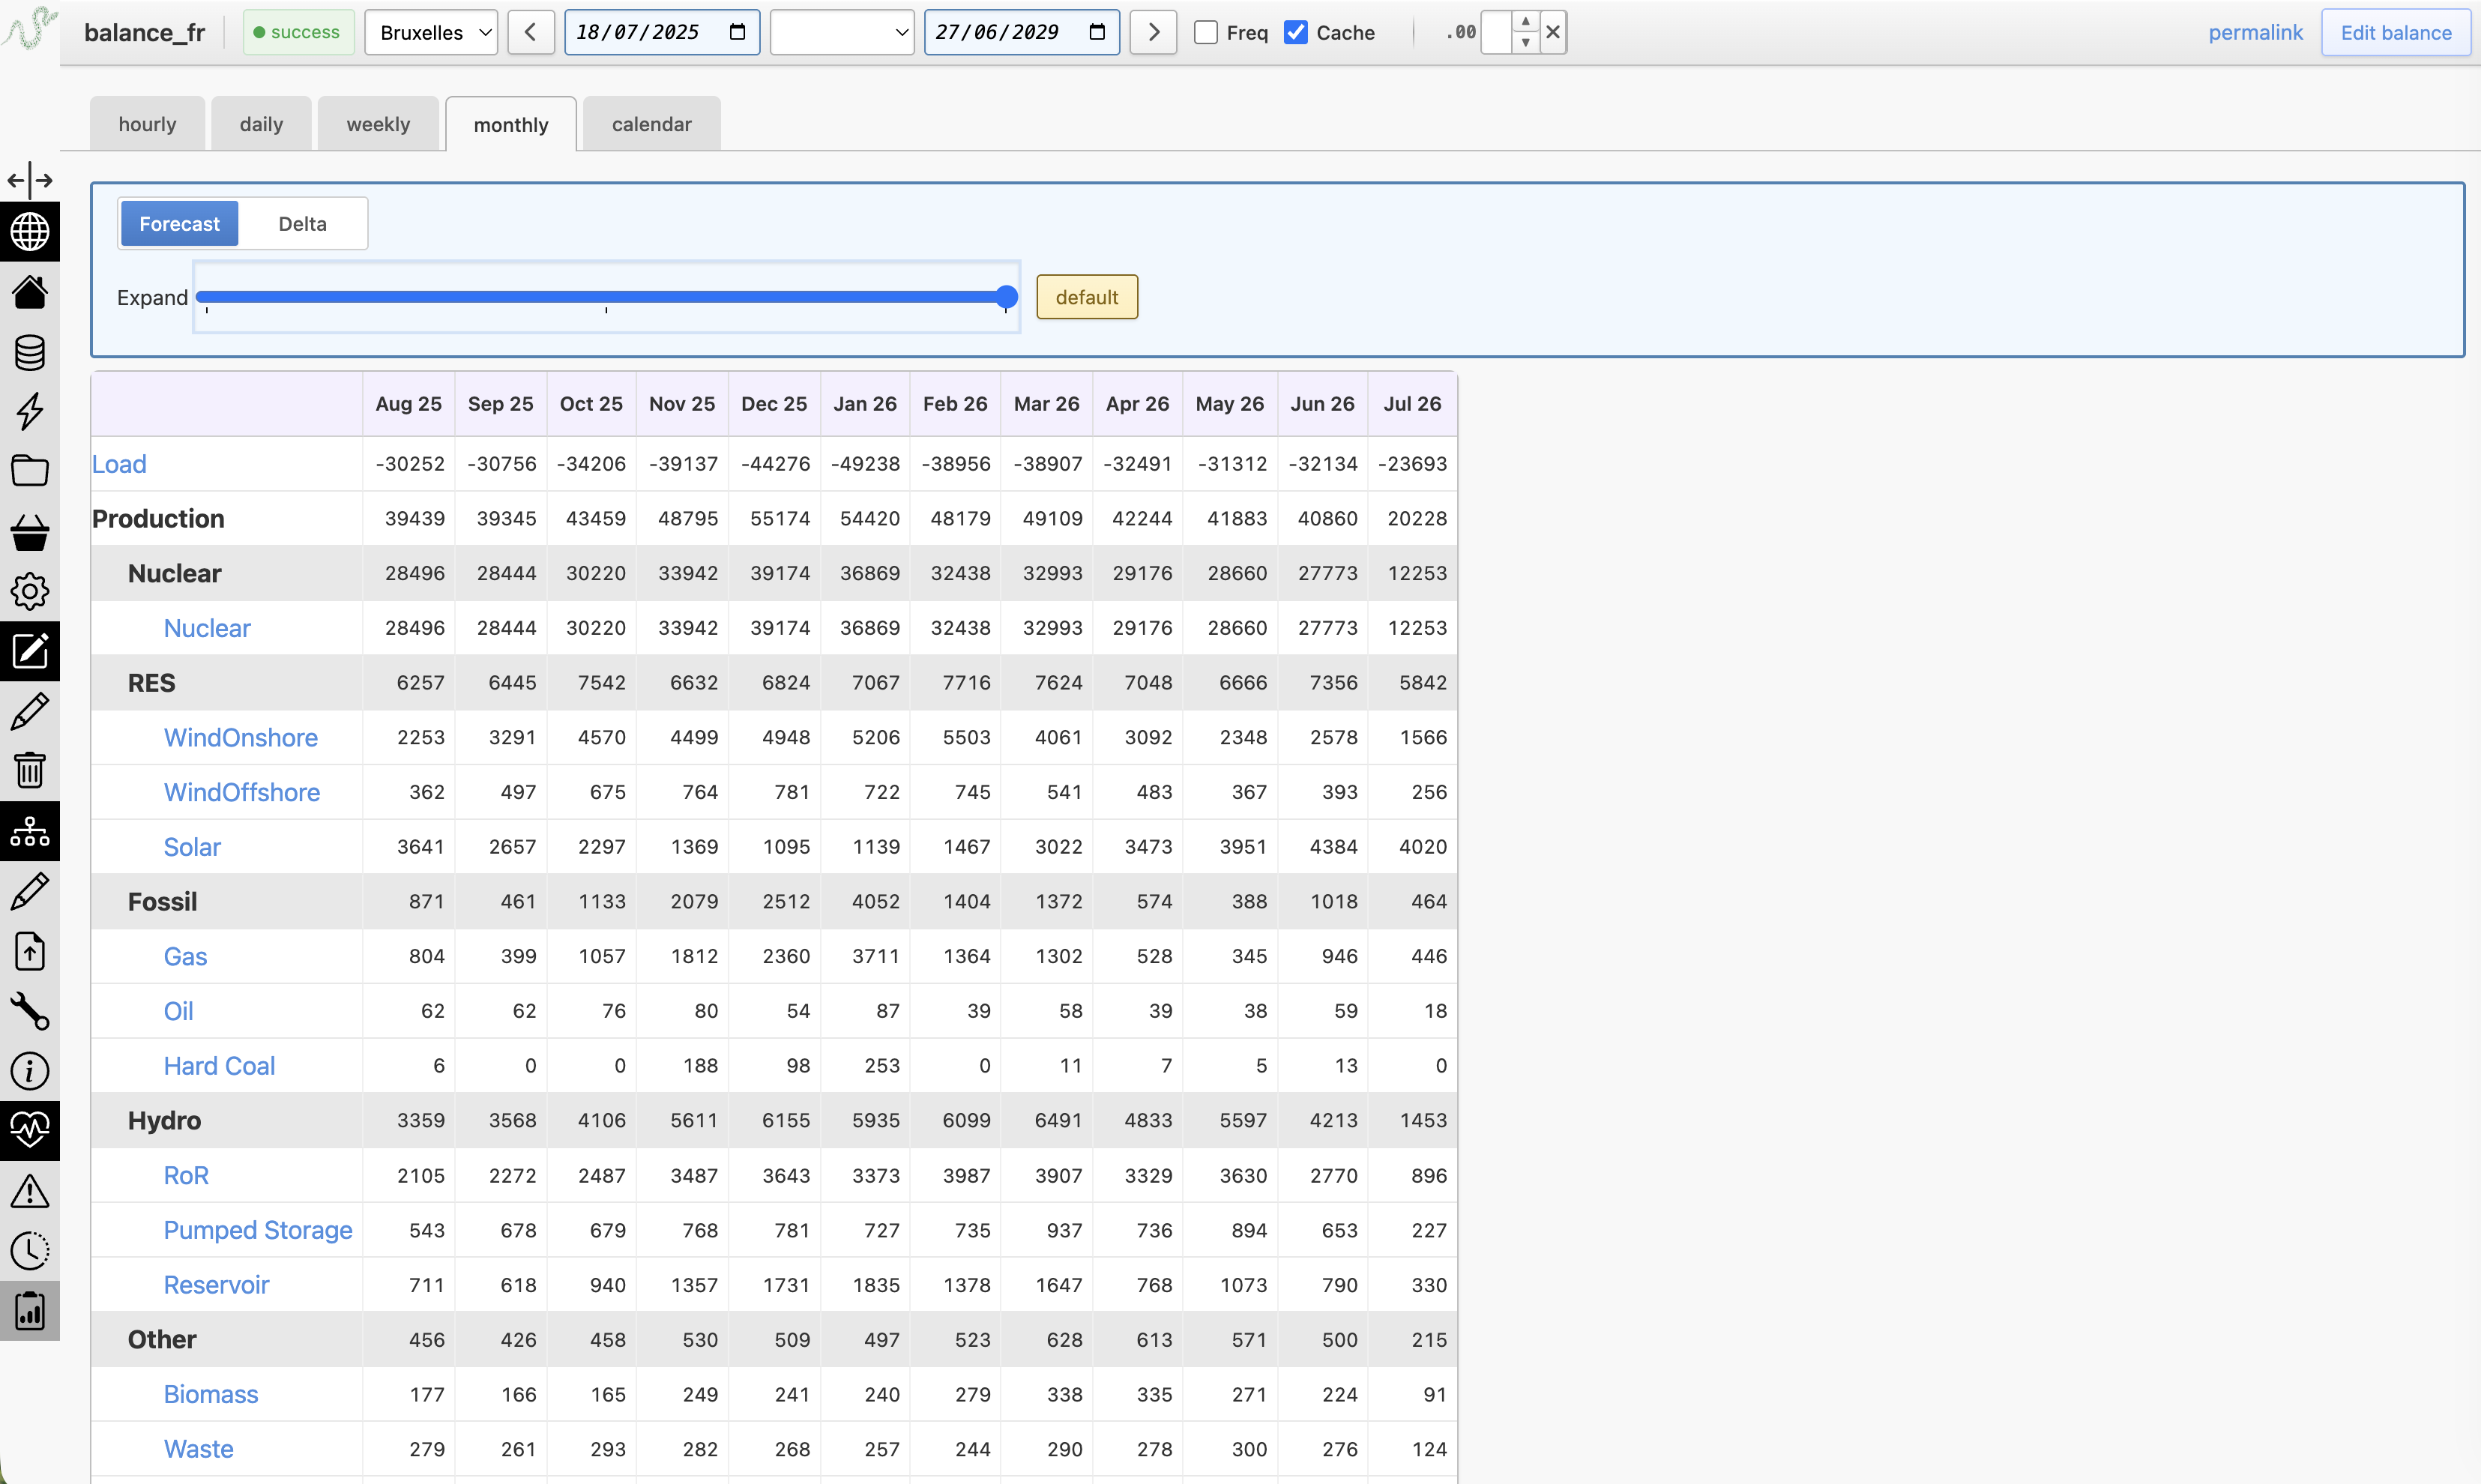Select the highlighted edit-note sidebar icon
Image resolution: width=2481 pixels, height=1484 pixels.
coord(30,651)
